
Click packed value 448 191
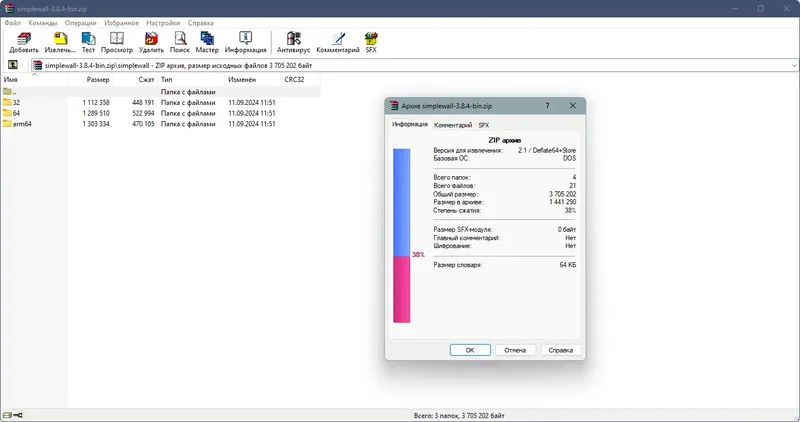click(x=143, y=103)
